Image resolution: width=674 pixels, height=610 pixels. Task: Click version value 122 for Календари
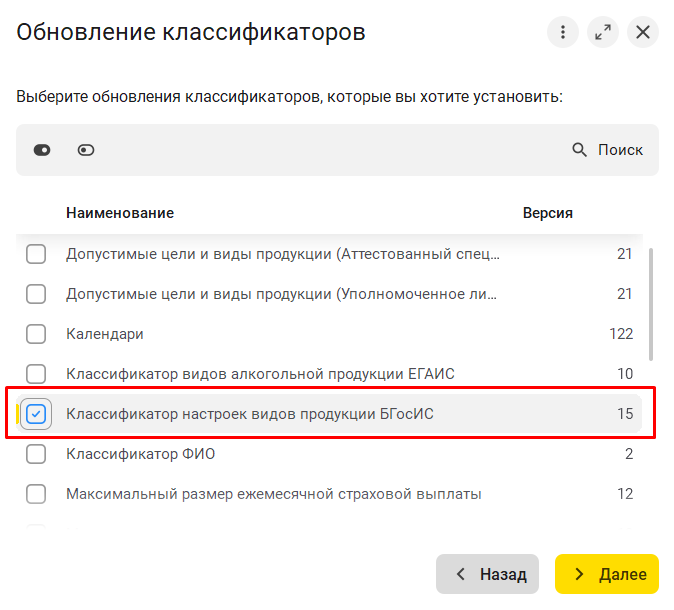tap(621, 334)
